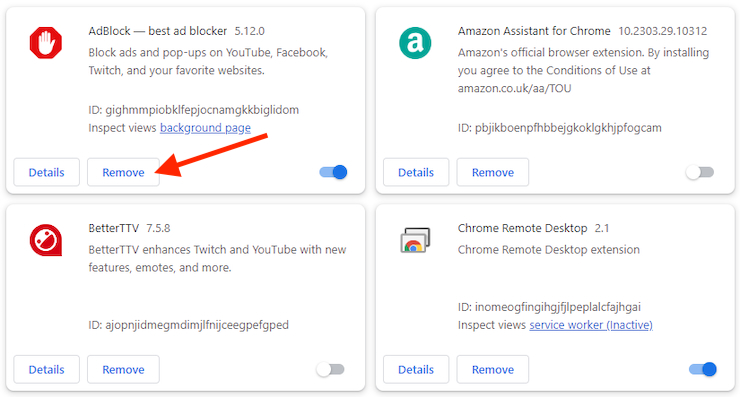Click the BetterTTV red icon
Viewport: 740px width, 397px height.
46,240
